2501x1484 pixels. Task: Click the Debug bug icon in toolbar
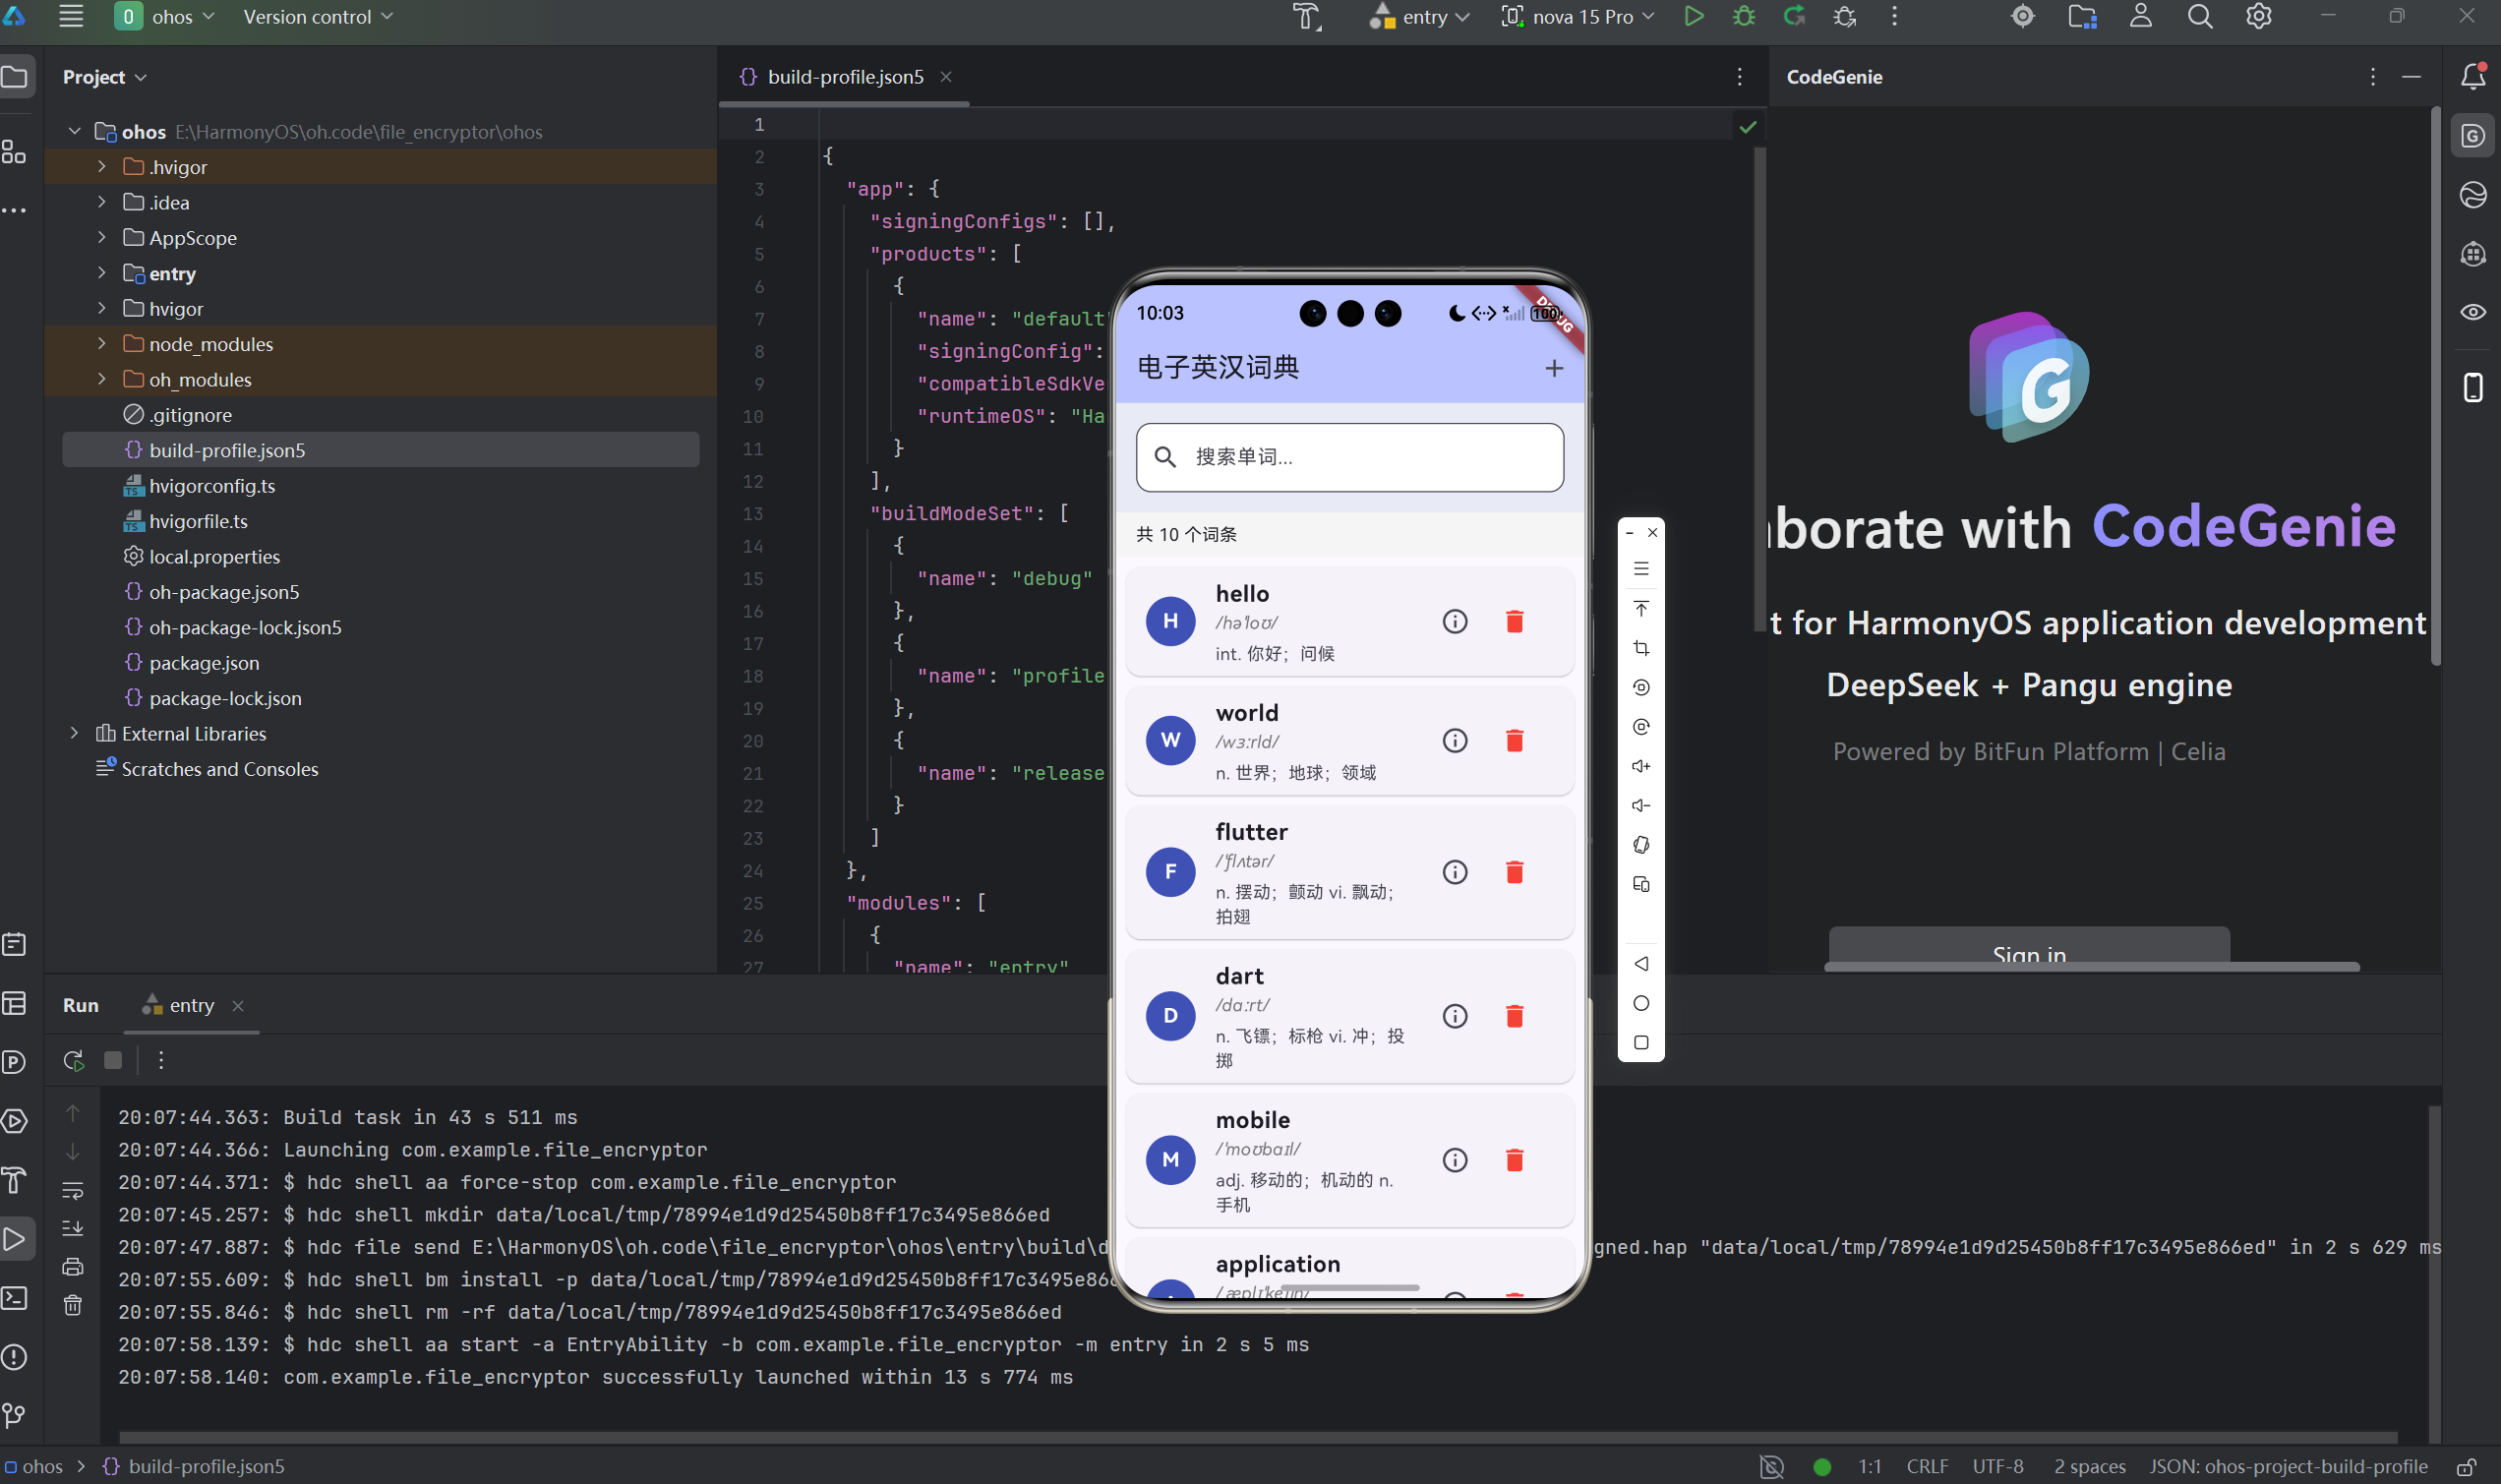[x=1744, y=16]
